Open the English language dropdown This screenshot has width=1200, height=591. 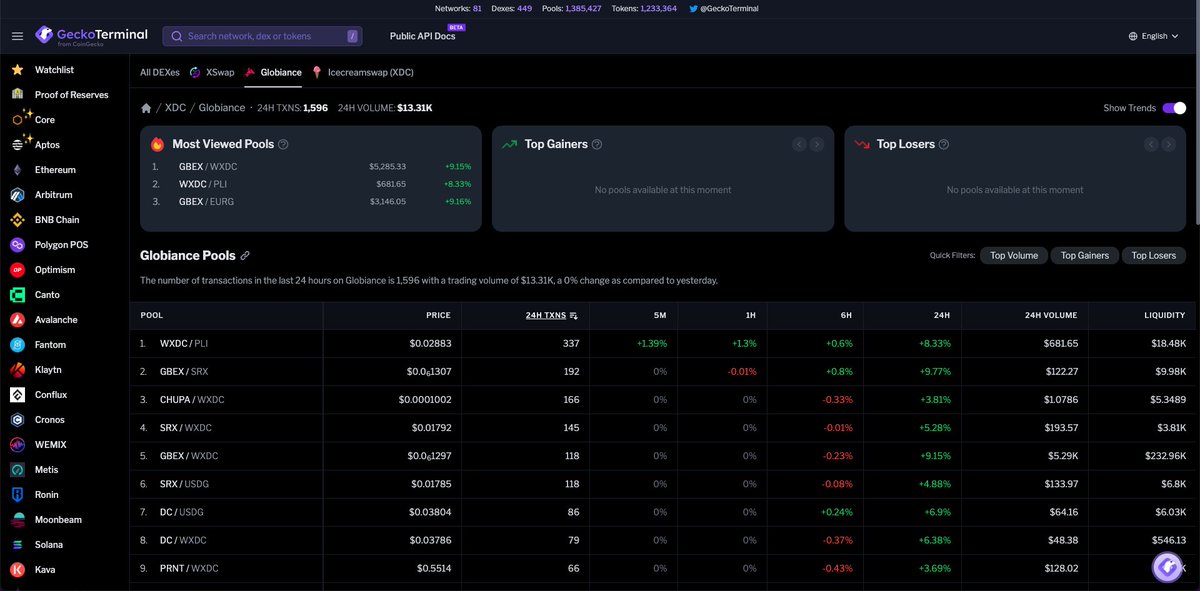tap(1154, 36)
